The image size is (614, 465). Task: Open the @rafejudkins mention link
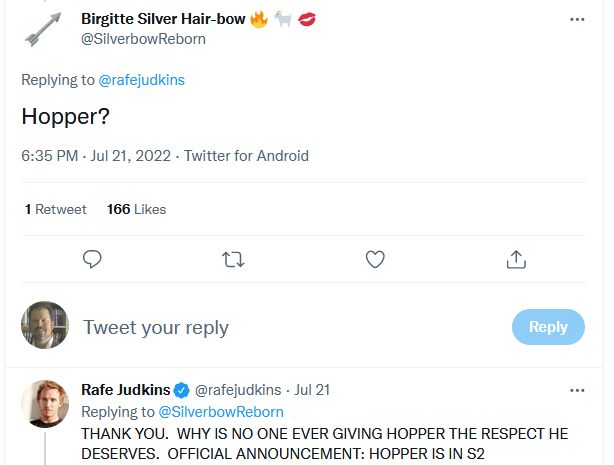pyautogui.click(x=142, y=79)
